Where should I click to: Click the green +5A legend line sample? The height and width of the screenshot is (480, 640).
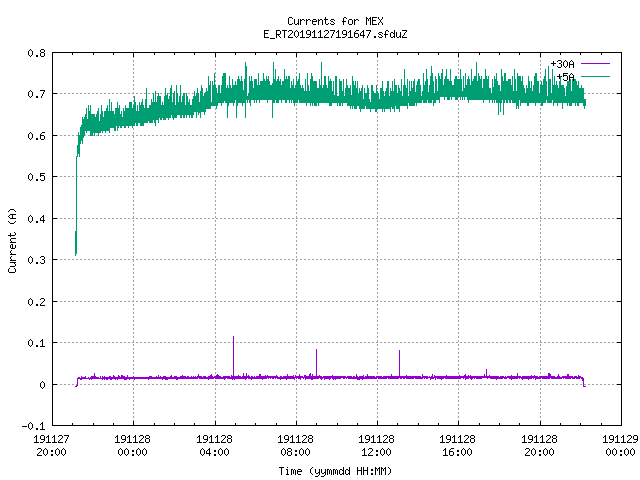(x=595, y=76)
